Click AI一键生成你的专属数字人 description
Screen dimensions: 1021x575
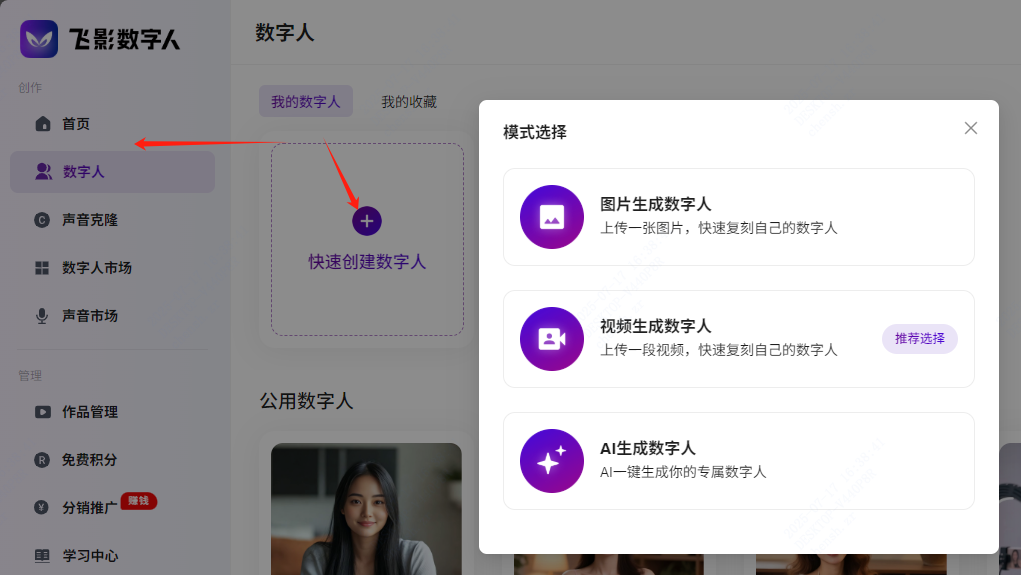pyautogui.click(x=682, y=471)
